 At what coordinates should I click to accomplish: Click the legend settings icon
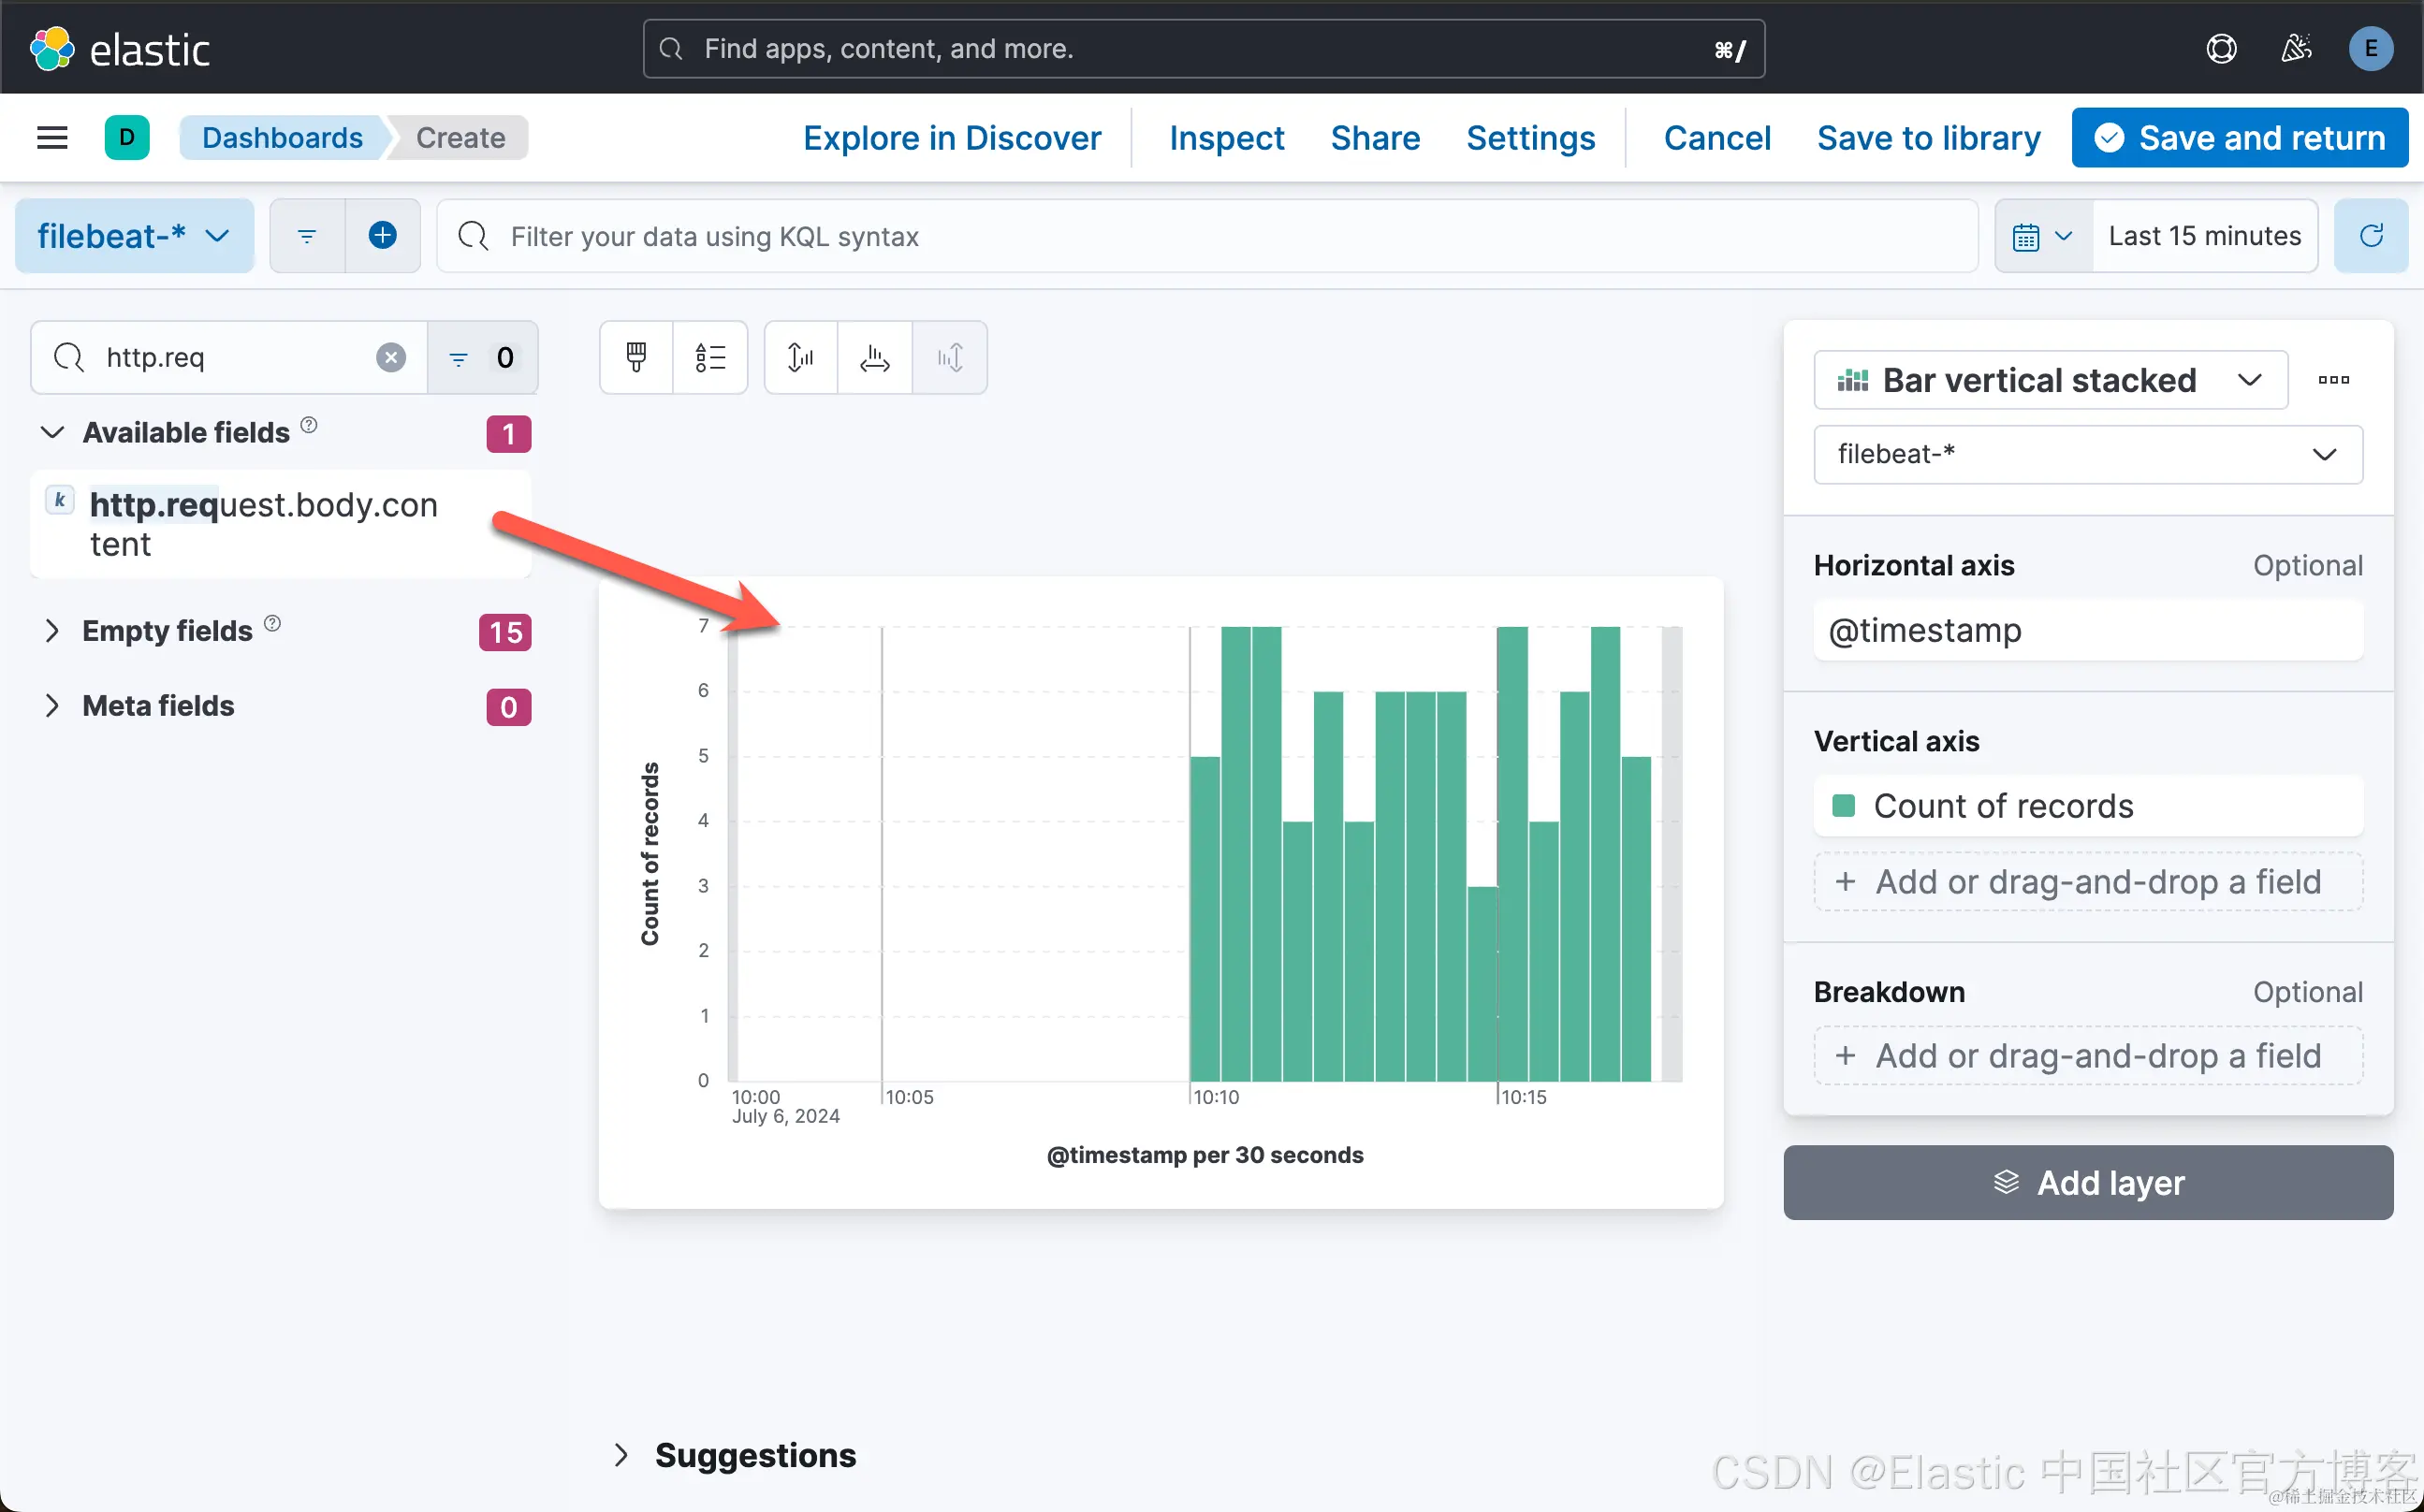pyautogui.click(x=710, y=357)
